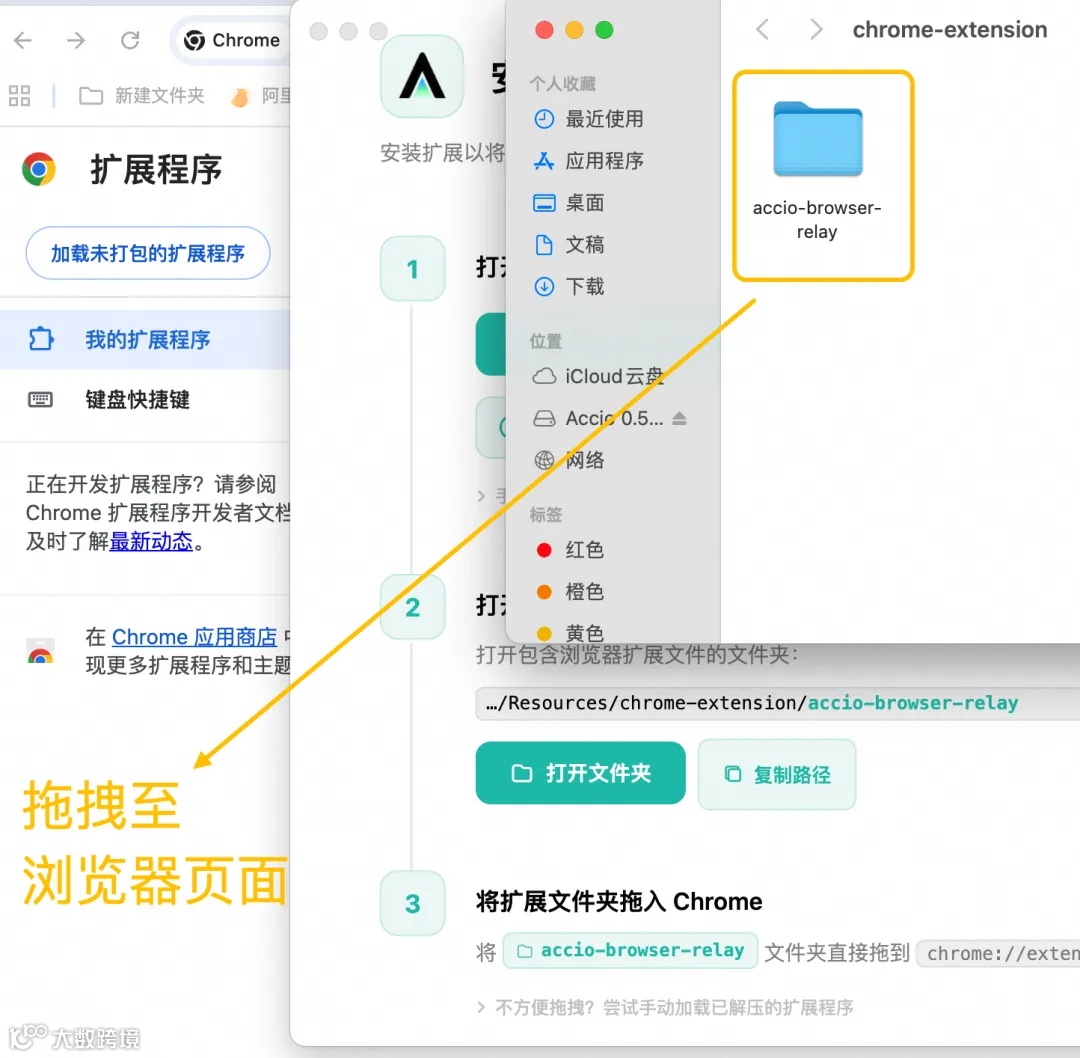The image size is (1080, 1058).
Task: Choose the 橙色 tag in Finder
Action: (x=570, y=592)
